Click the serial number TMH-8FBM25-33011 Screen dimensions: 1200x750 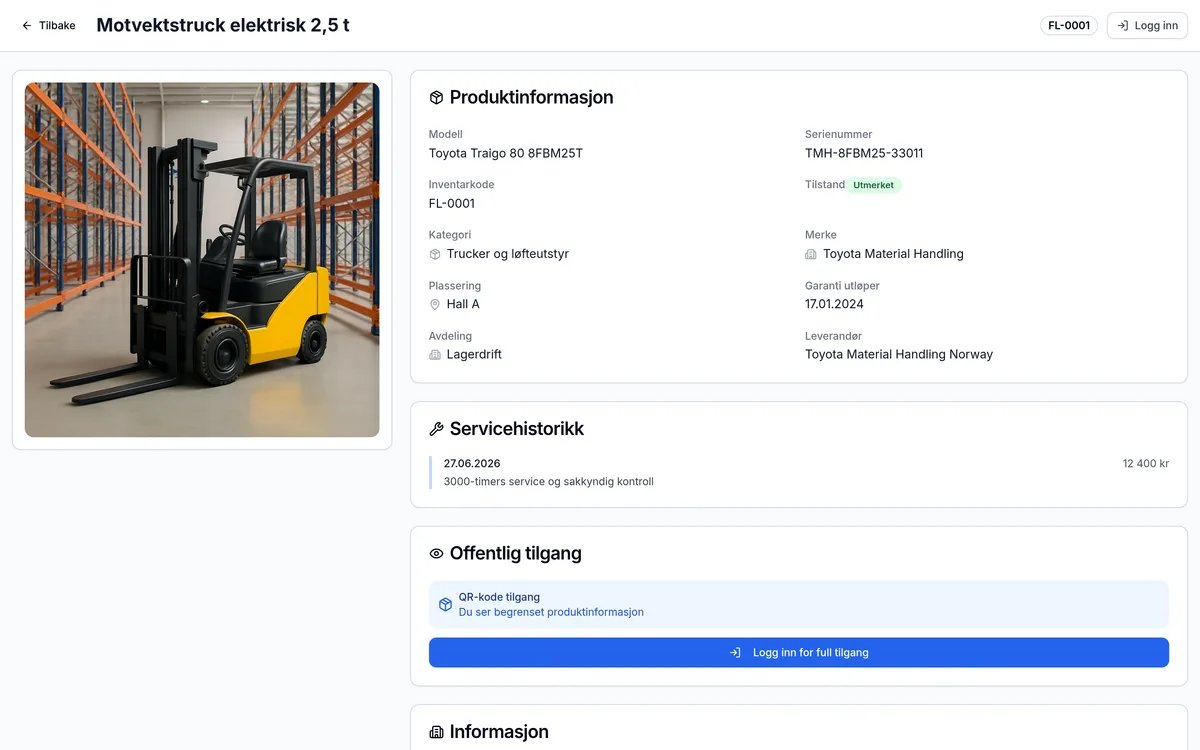point(864,153)
